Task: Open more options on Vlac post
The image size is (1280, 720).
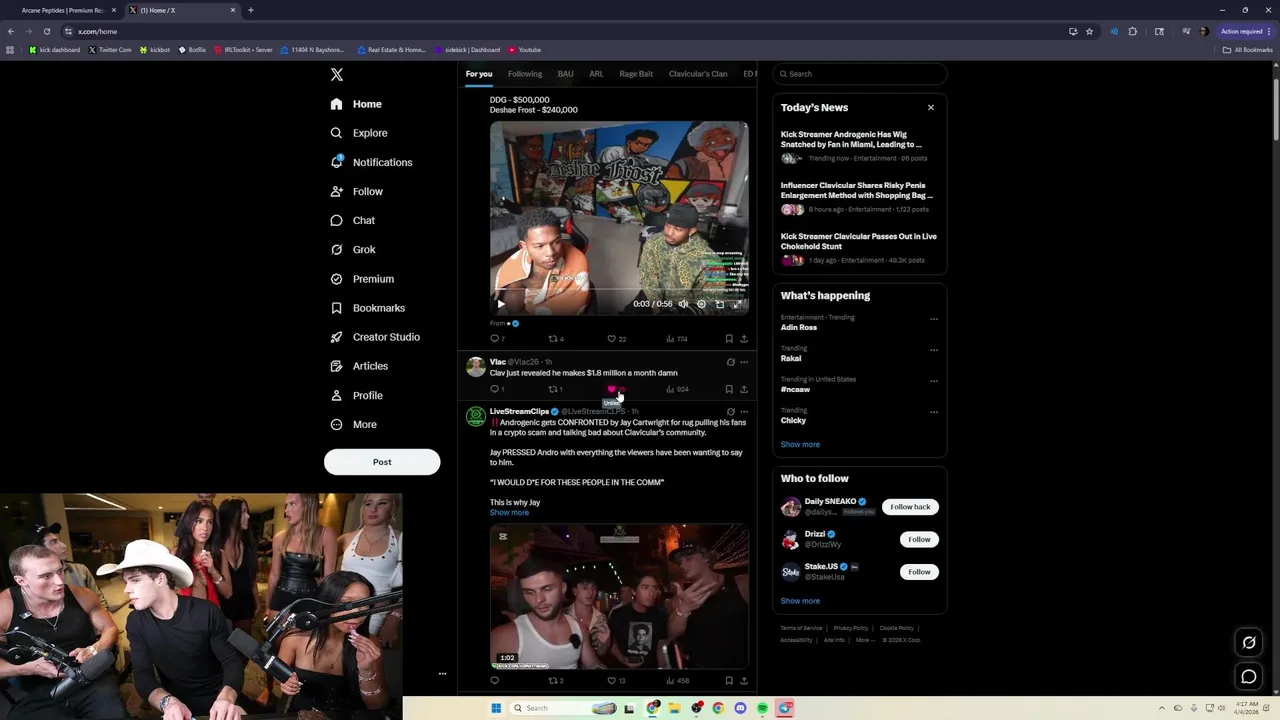Action: pos(743,362)
